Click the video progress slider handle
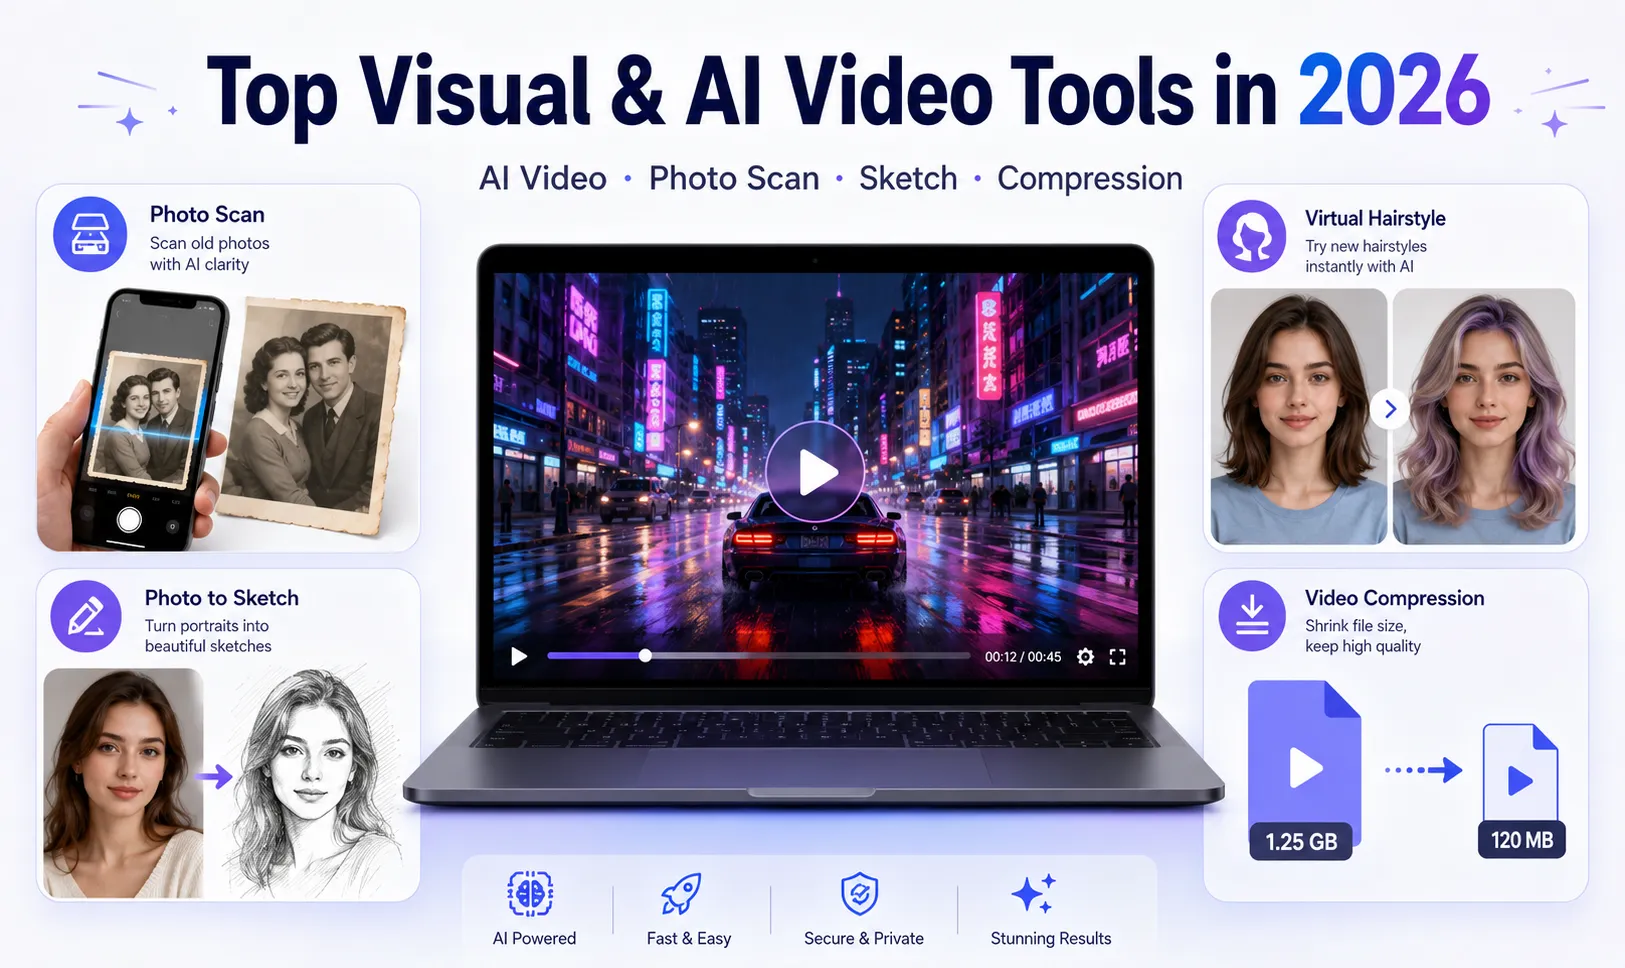Viewport: 1625px width, 968px height. [645, 656]
